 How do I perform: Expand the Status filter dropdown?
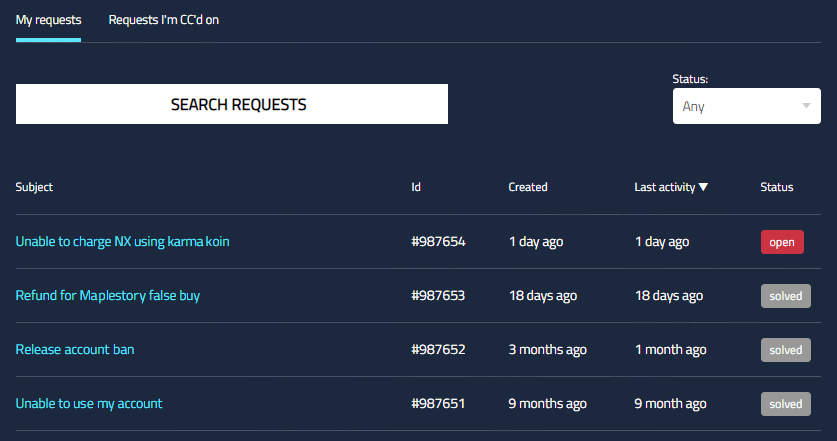tap(746, 106)
